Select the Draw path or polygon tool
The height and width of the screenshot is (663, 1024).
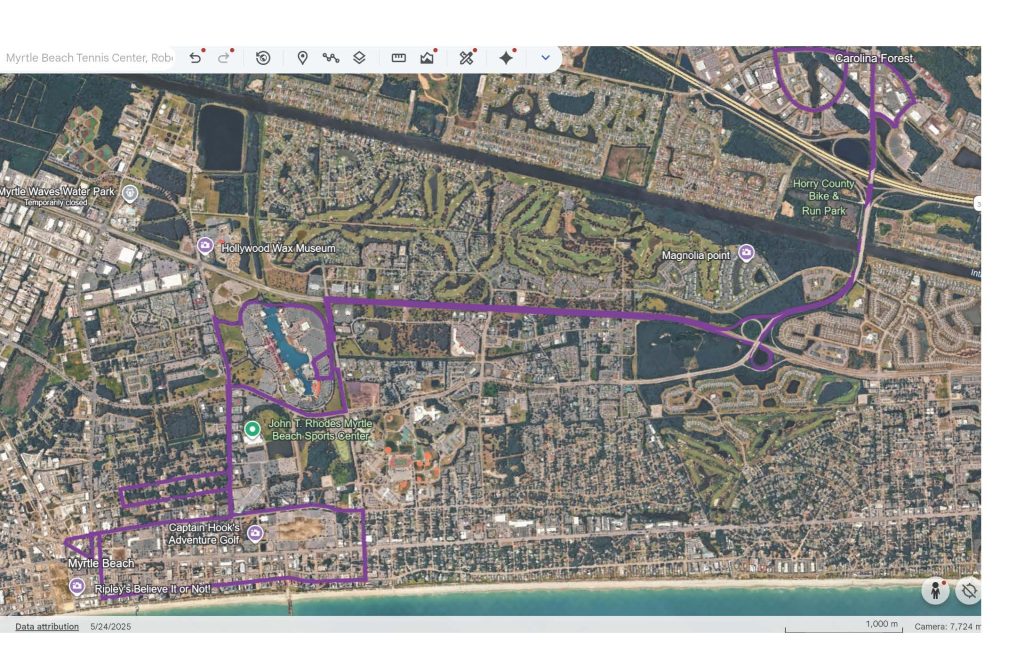[x=331, y=58]
